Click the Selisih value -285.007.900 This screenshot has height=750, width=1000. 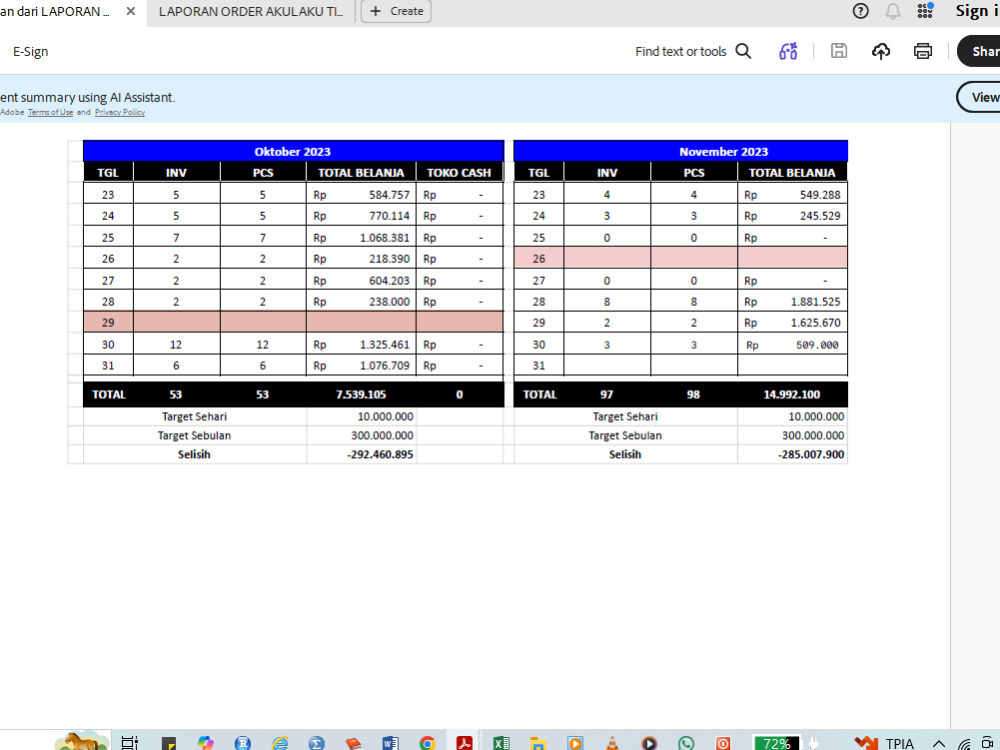[811, 454]
